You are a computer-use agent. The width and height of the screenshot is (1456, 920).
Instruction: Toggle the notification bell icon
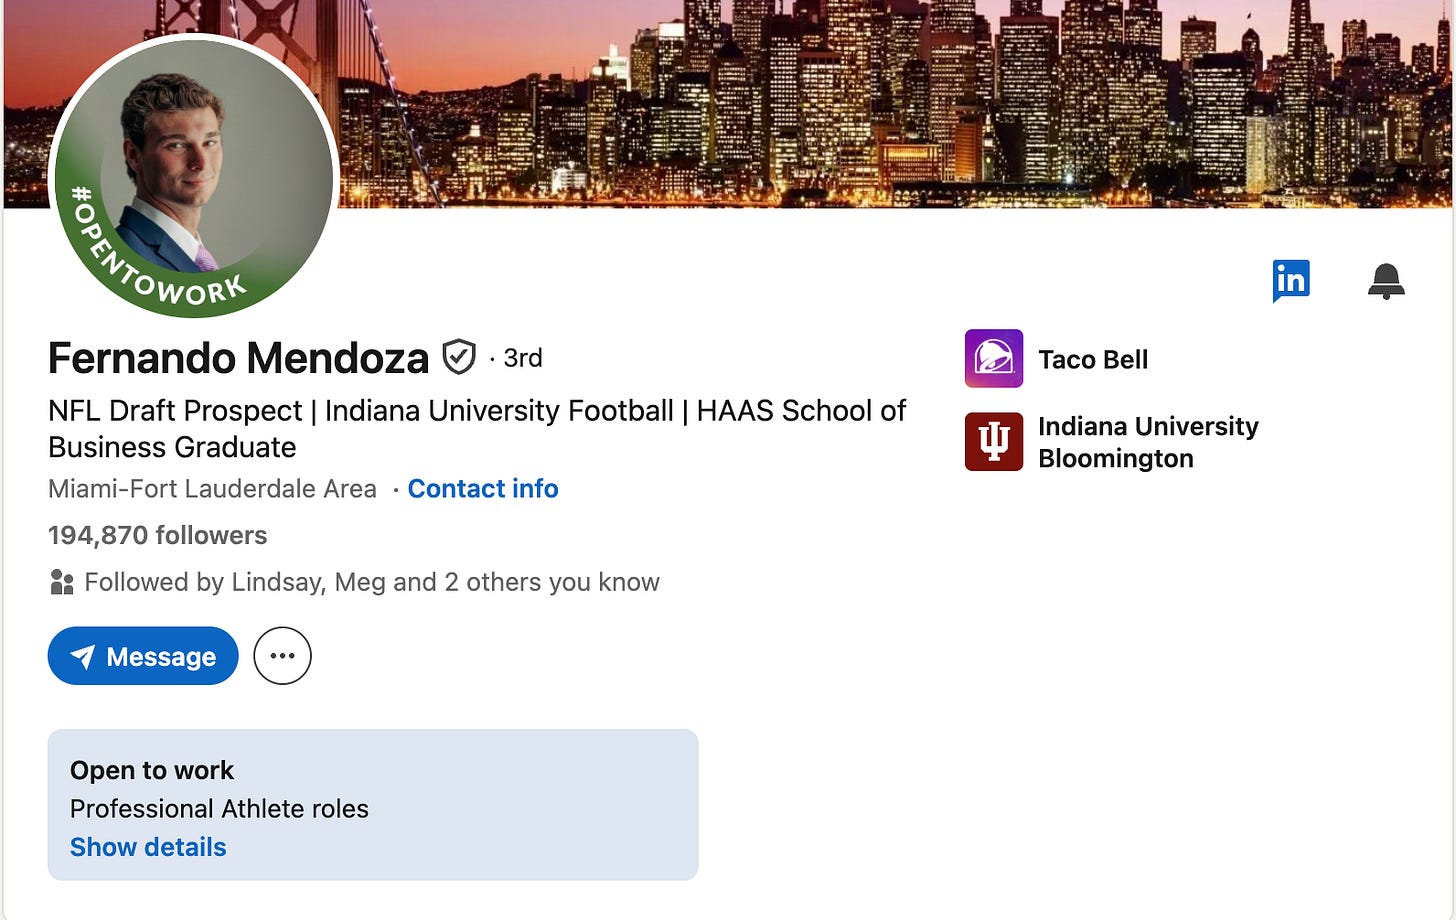1386,281
